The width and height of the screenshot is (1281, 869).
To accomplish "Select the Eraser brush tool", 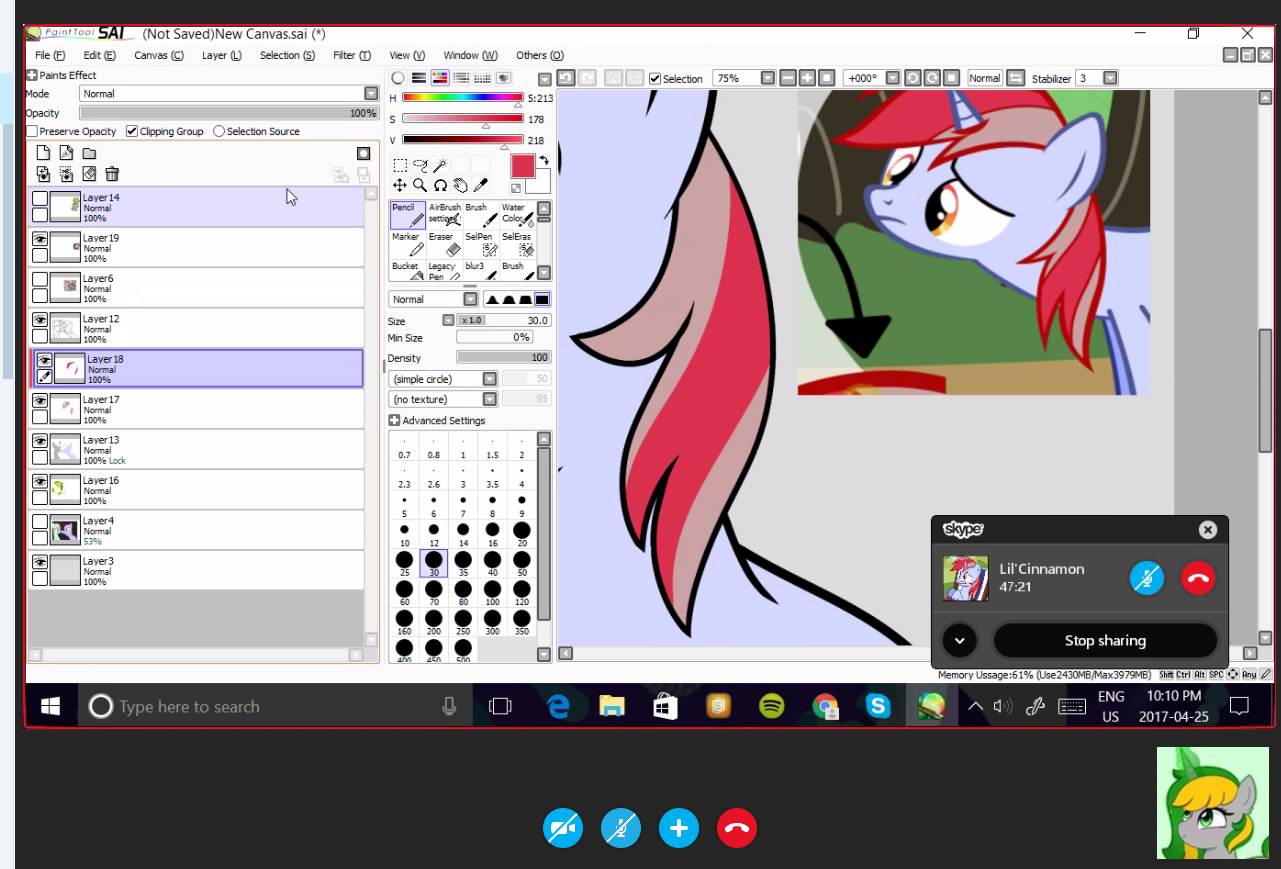I will tap(446, 245).
